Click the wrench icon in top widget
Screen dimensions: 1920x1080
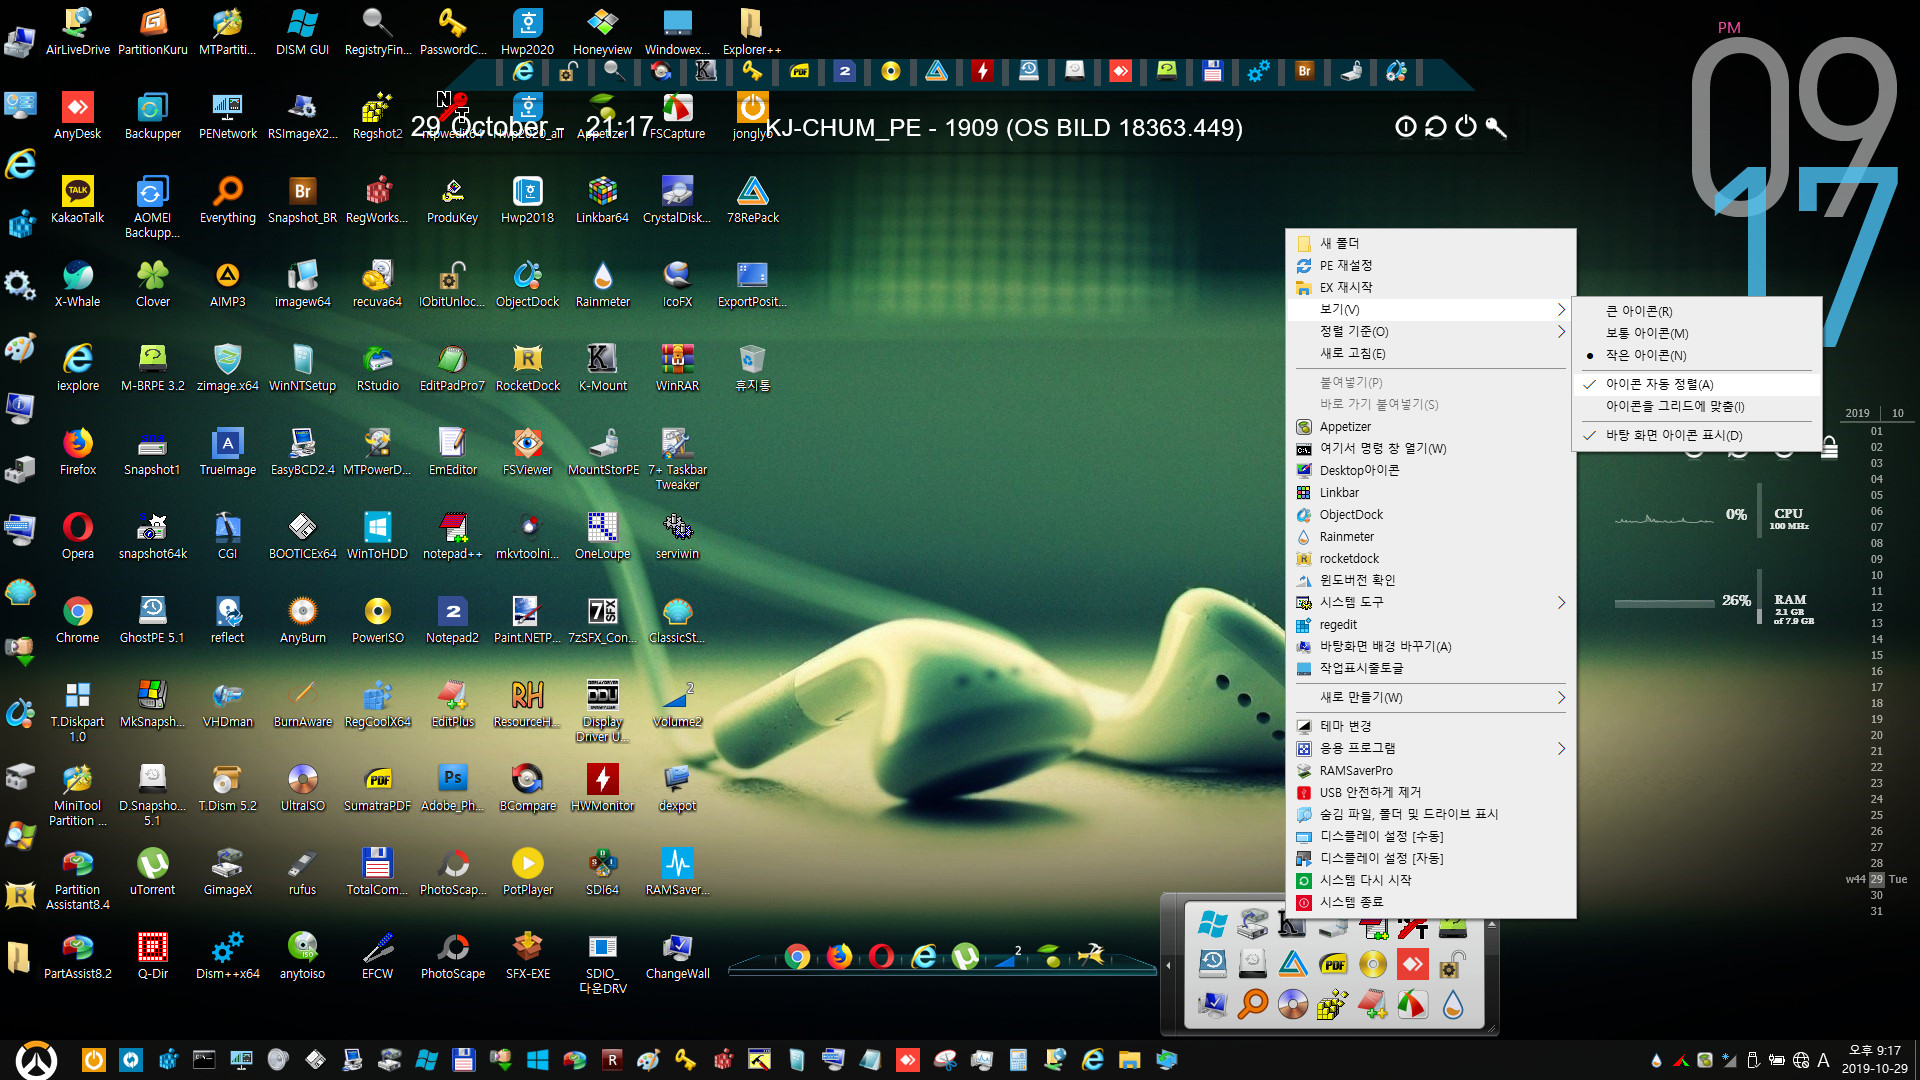[1496, 127]
